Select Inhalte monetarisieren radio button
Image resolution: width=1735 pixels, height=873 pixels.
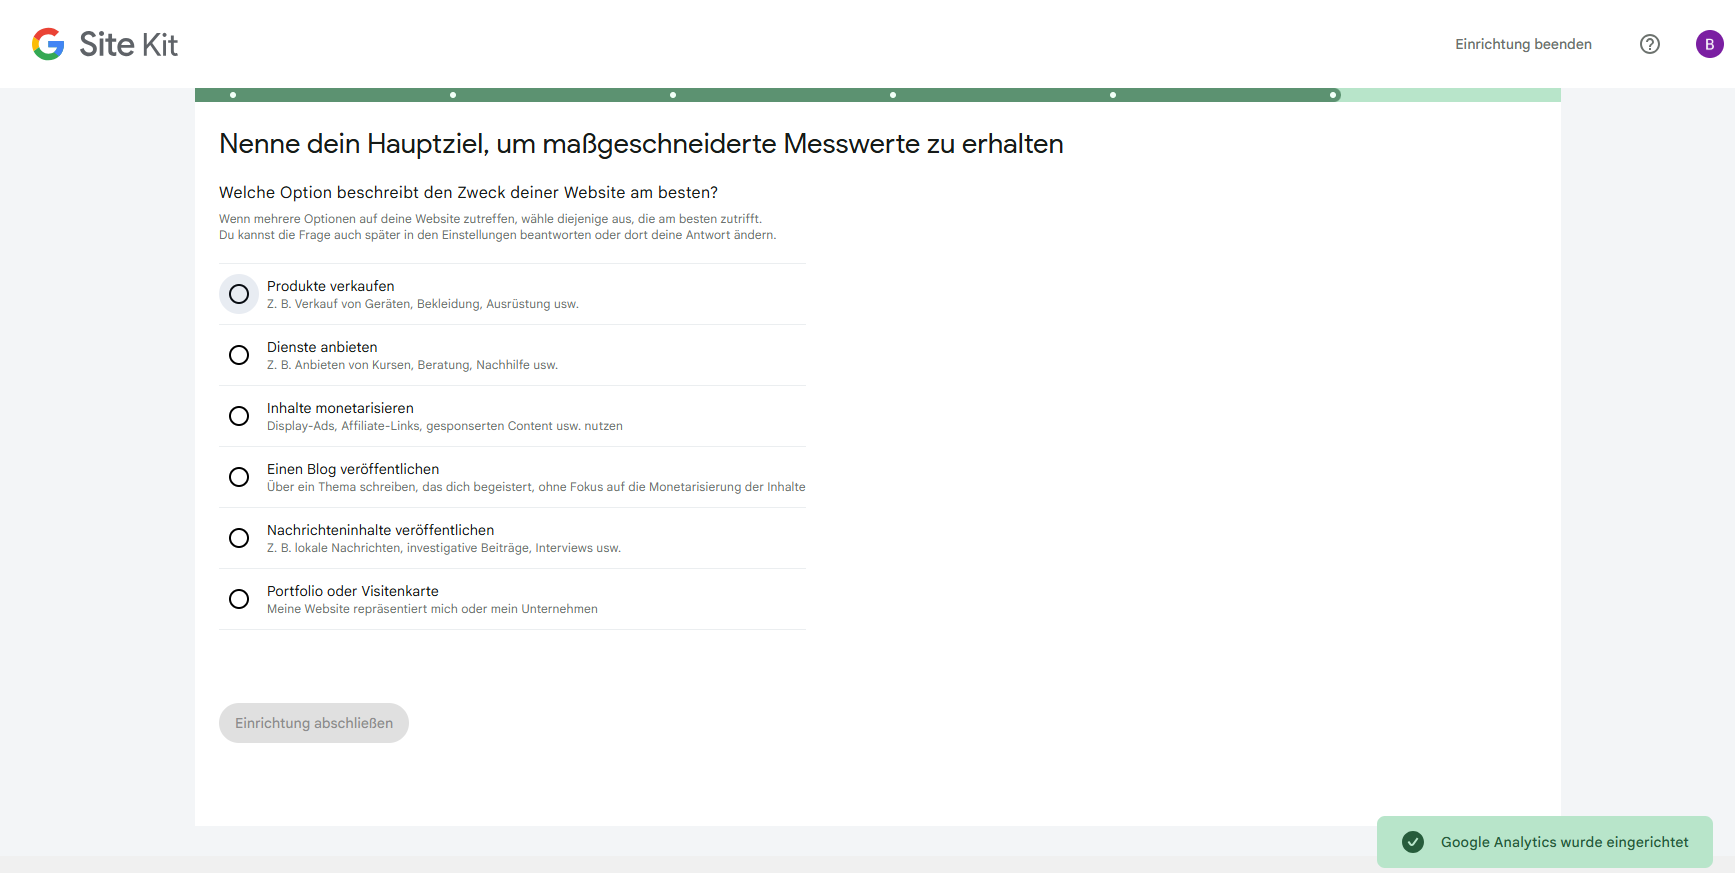[x=239, y=416]
